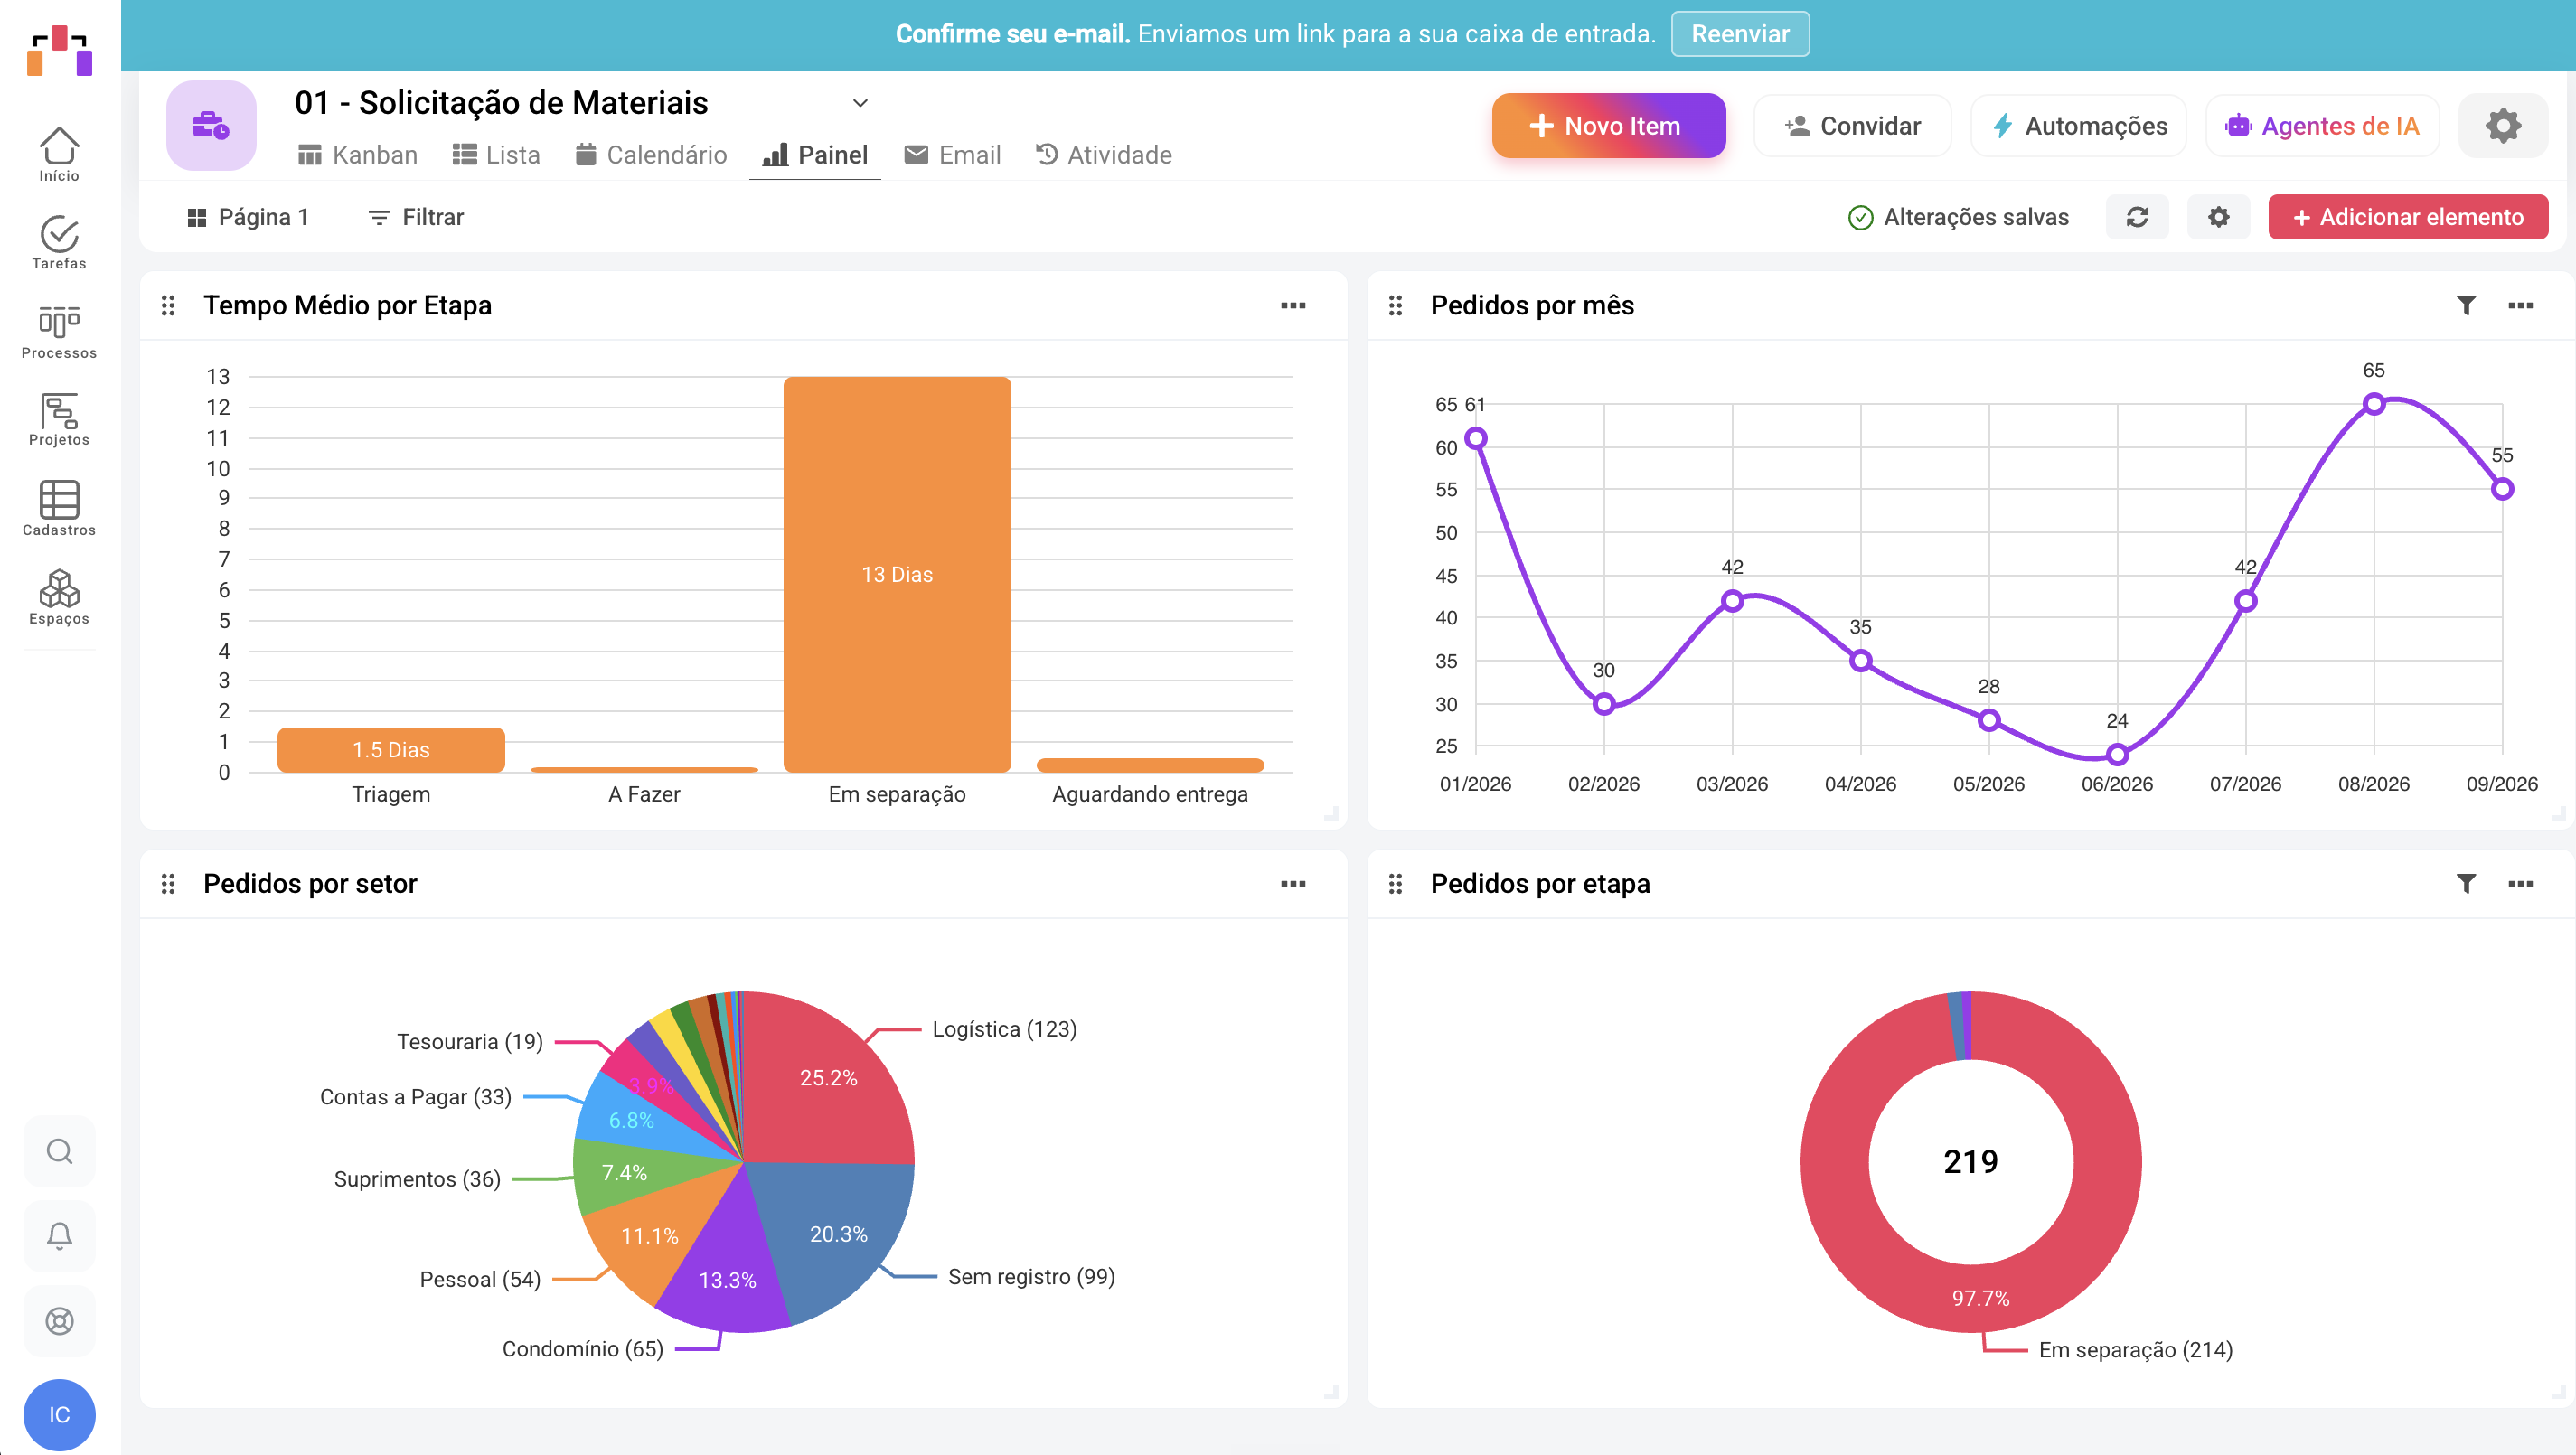Click the Novo Item button
The width and height of the screenshot is (2576, 1455).
click(1608, 126)
